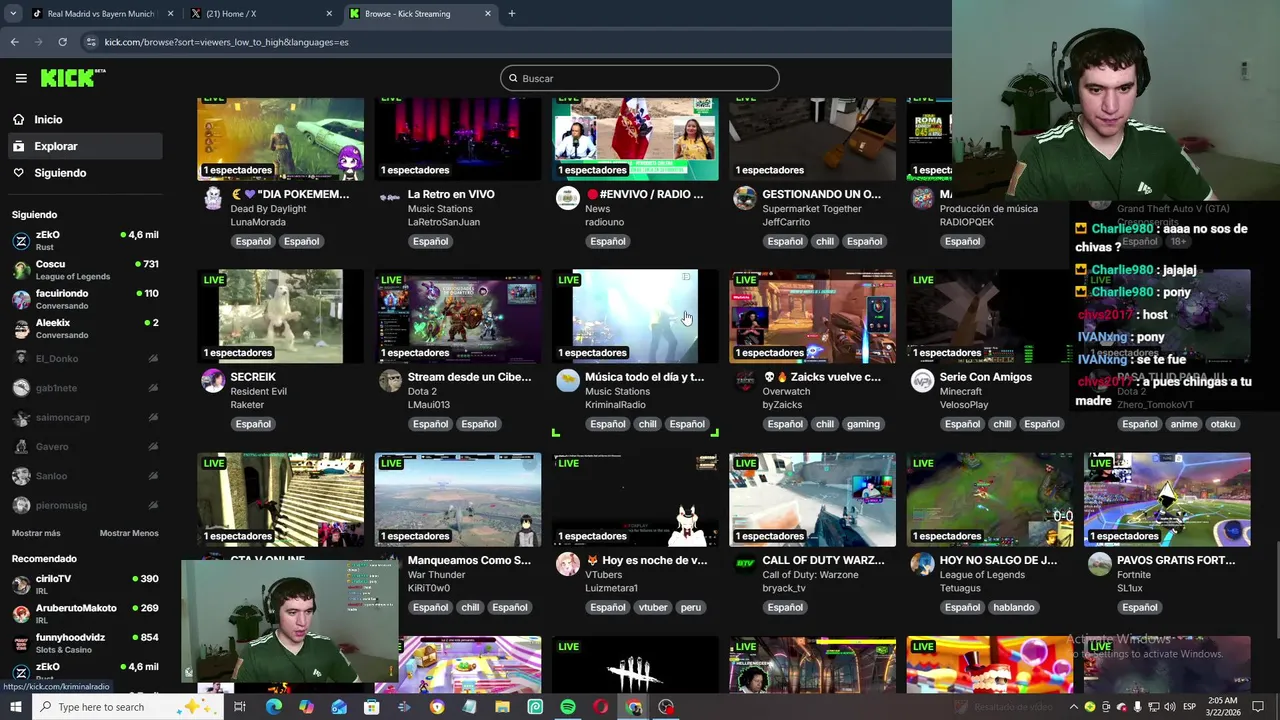Open followed channel Aleekix
Screen dimensions: 1280x720
point(85,328)
